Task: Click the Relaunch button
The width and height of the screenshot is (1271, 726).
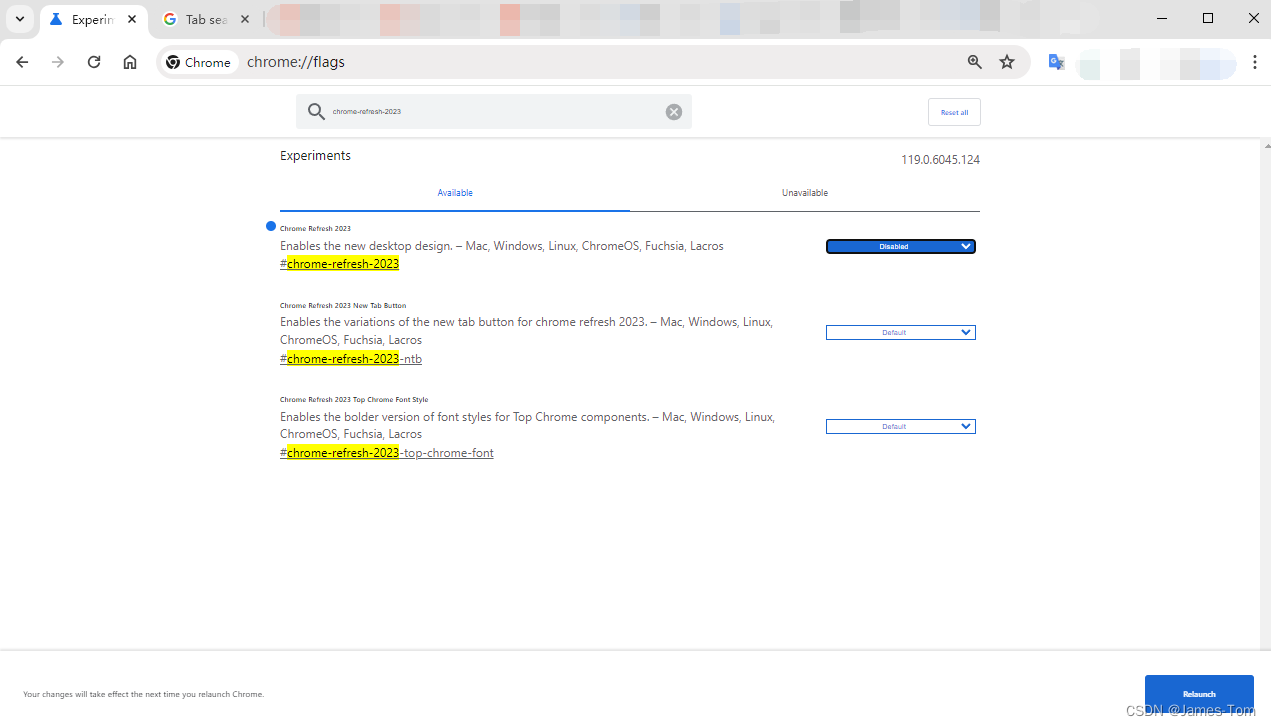Action: pyautogui.click(x=1199, y=694)
